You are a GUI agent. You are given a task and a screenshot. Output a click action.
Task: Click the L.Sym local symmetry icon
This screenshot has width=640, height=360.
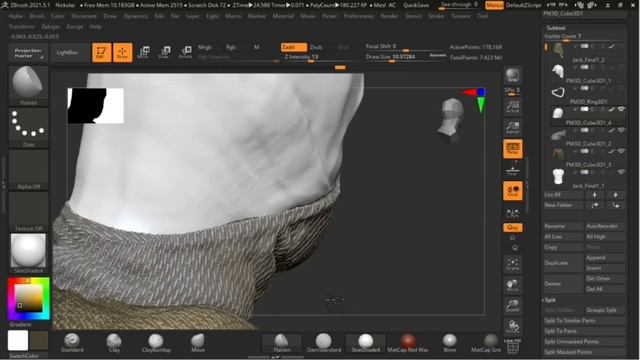tap(513, 213)
